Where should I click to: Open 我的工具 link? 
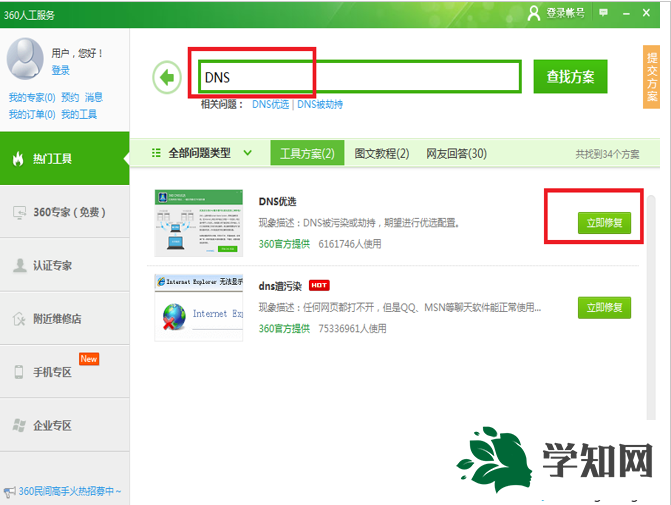point(79,114)
